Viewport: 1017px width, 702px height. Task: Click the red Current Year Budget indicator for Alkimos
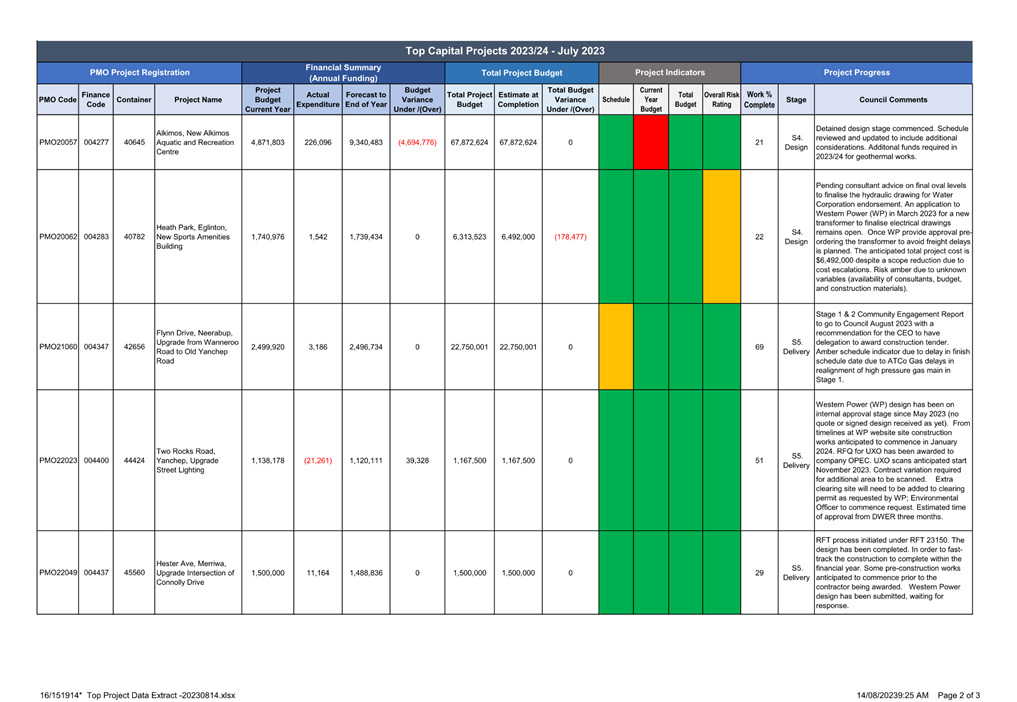pyautogui.click(x=651, y=142)
